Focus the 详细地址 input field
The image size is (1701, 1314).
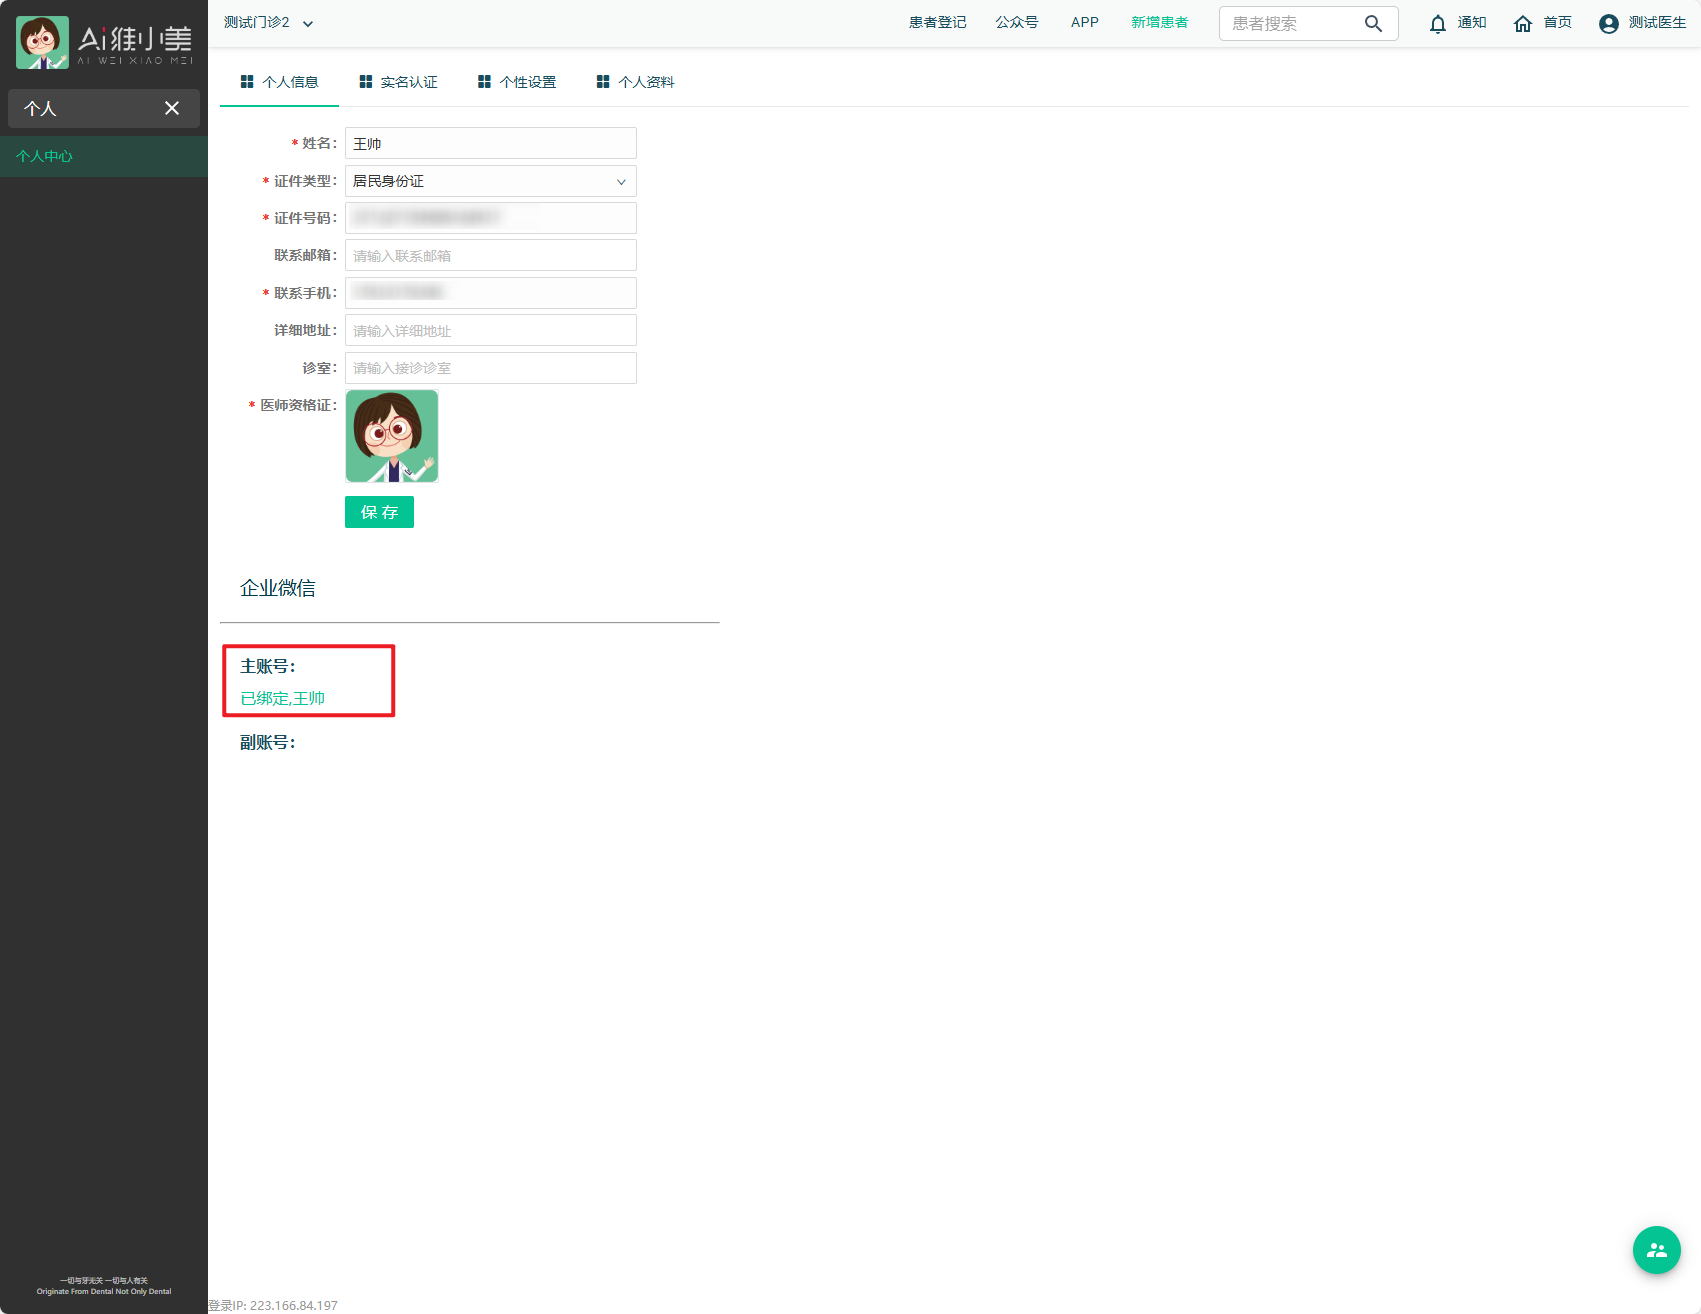click(x=490, y=331)
